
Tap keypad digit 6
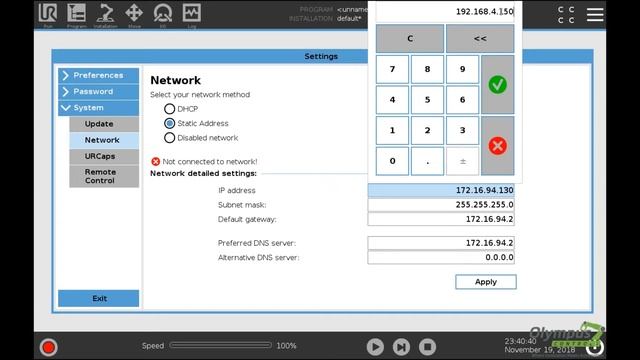(x=462, y=100)
